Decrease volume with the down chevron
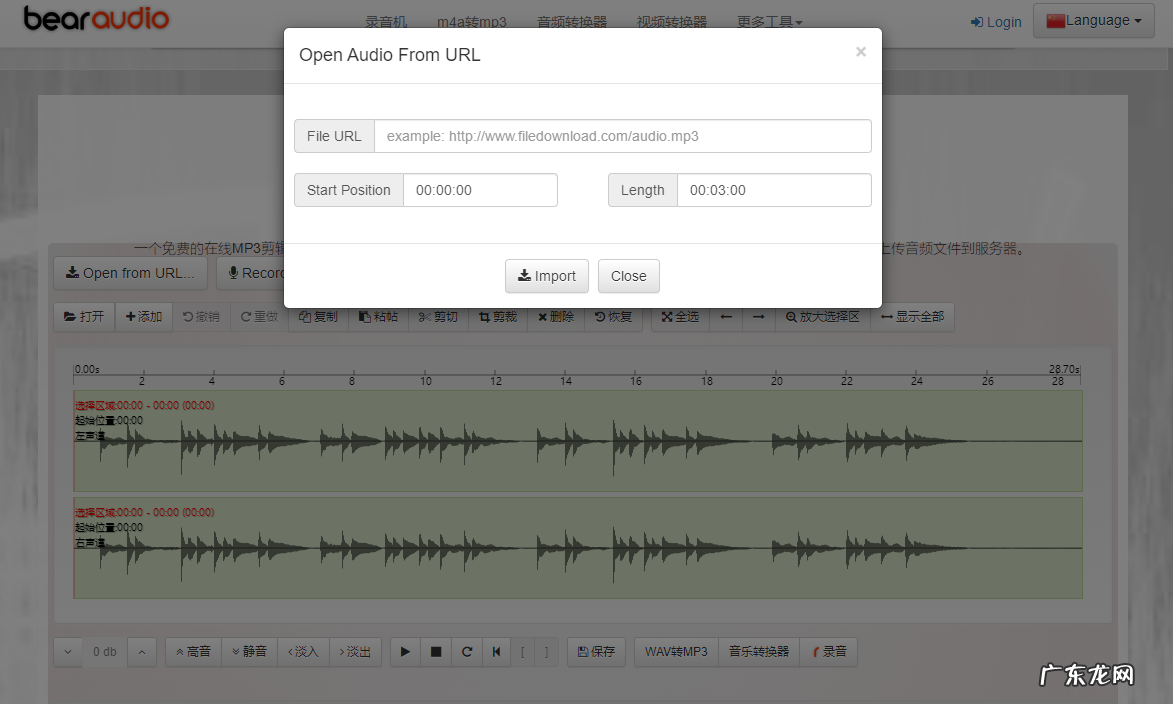This screenshot has width=1173, height=704. 68,652
